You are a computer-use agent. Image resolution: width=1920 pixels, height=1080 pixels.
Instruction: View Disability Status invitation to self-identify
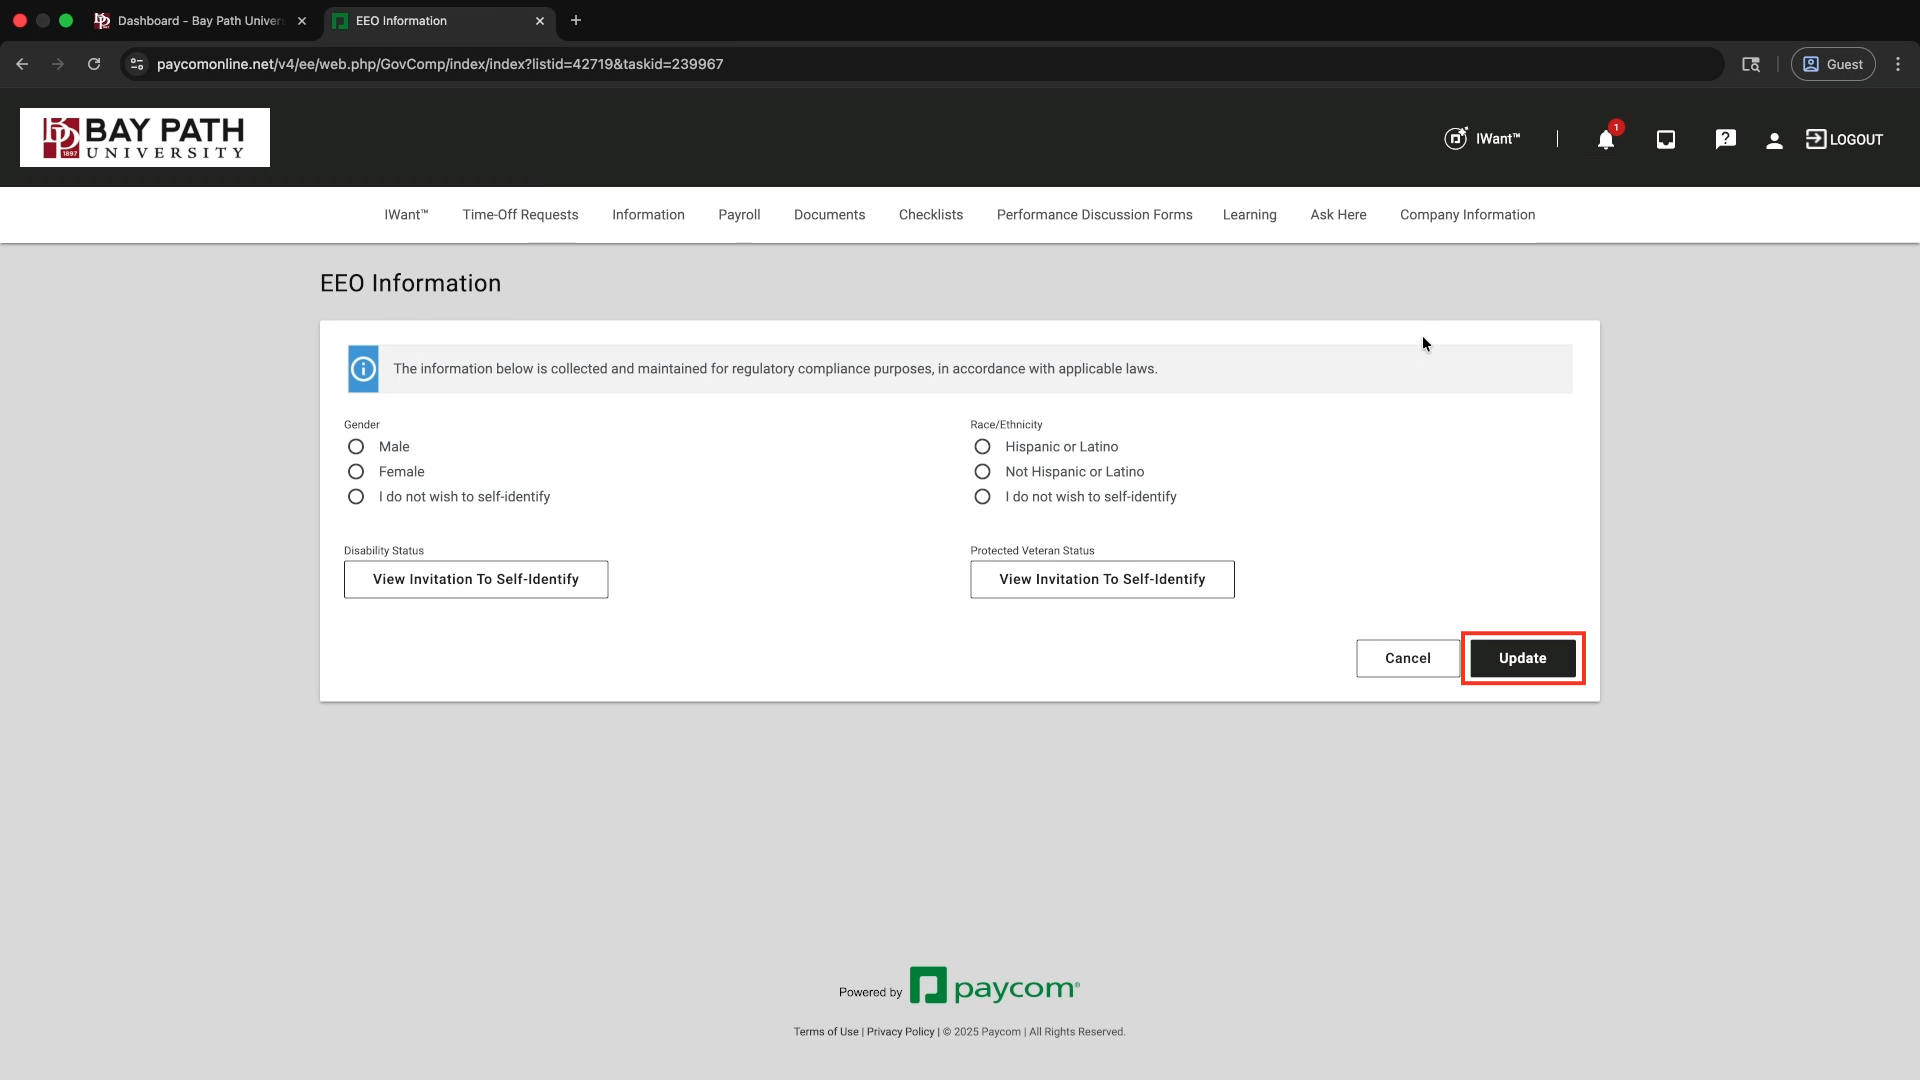click(x=476, y=580)
